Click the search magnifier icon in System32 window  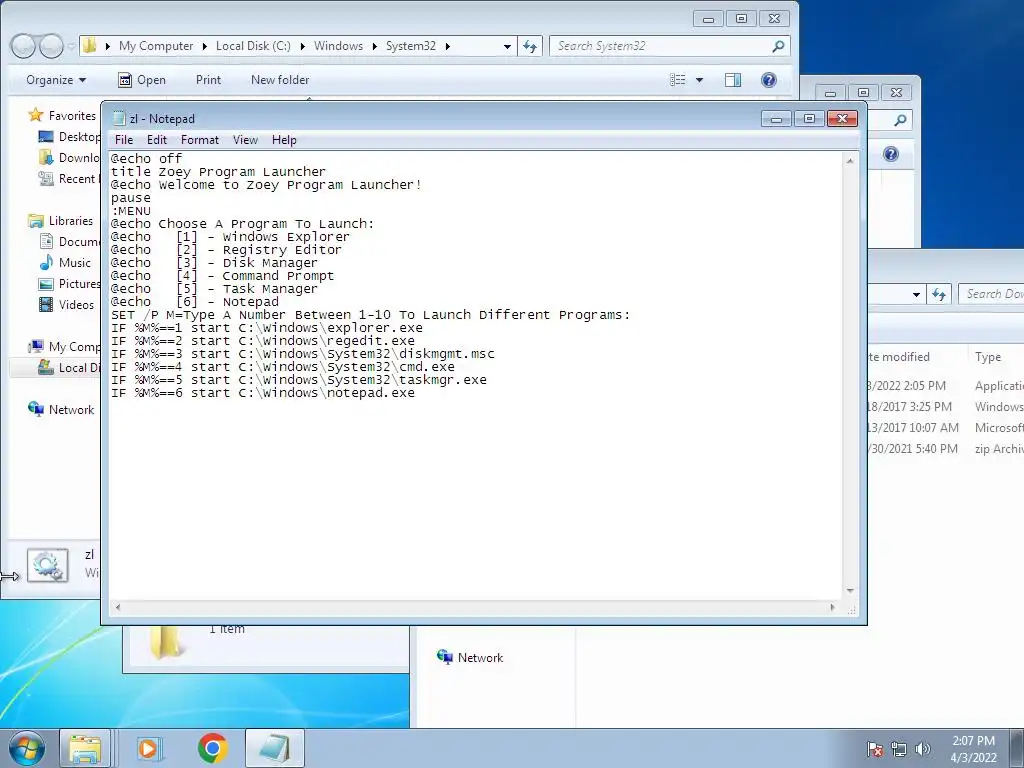[778, 46]
